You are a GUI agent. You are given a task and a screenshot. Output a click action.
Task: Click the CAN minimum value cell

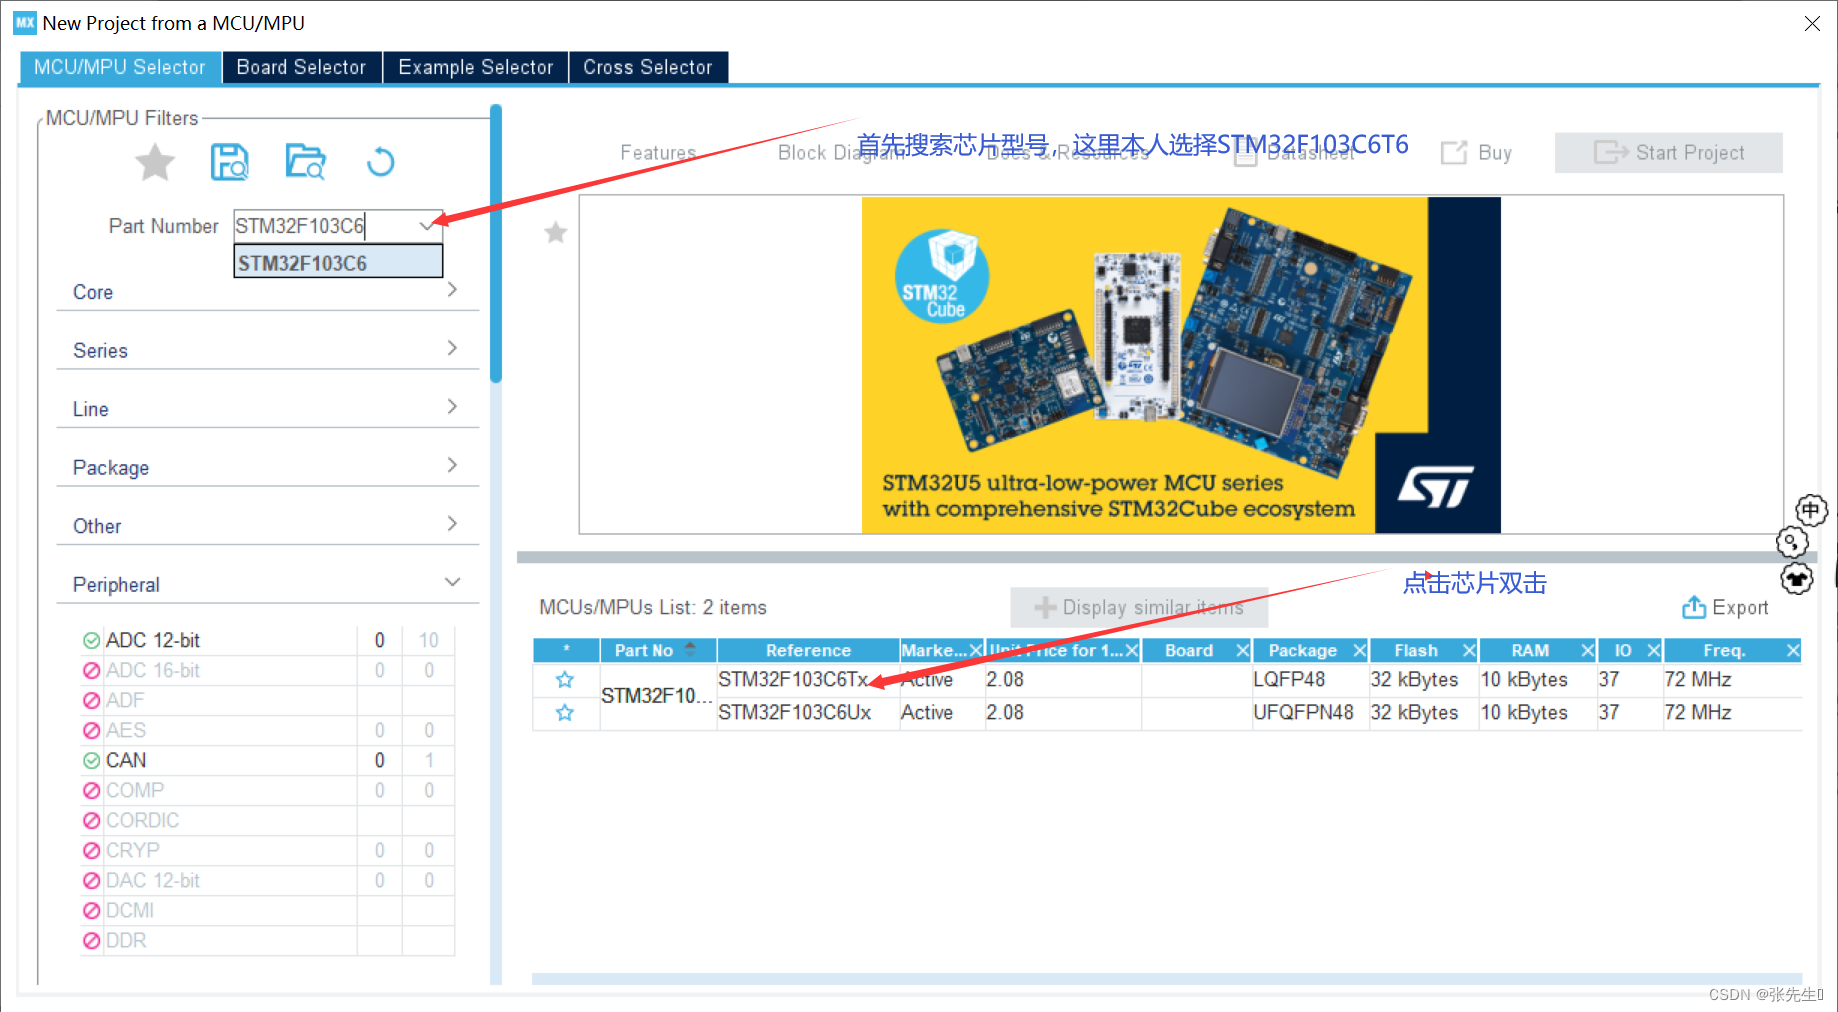(x=380, y=760)
